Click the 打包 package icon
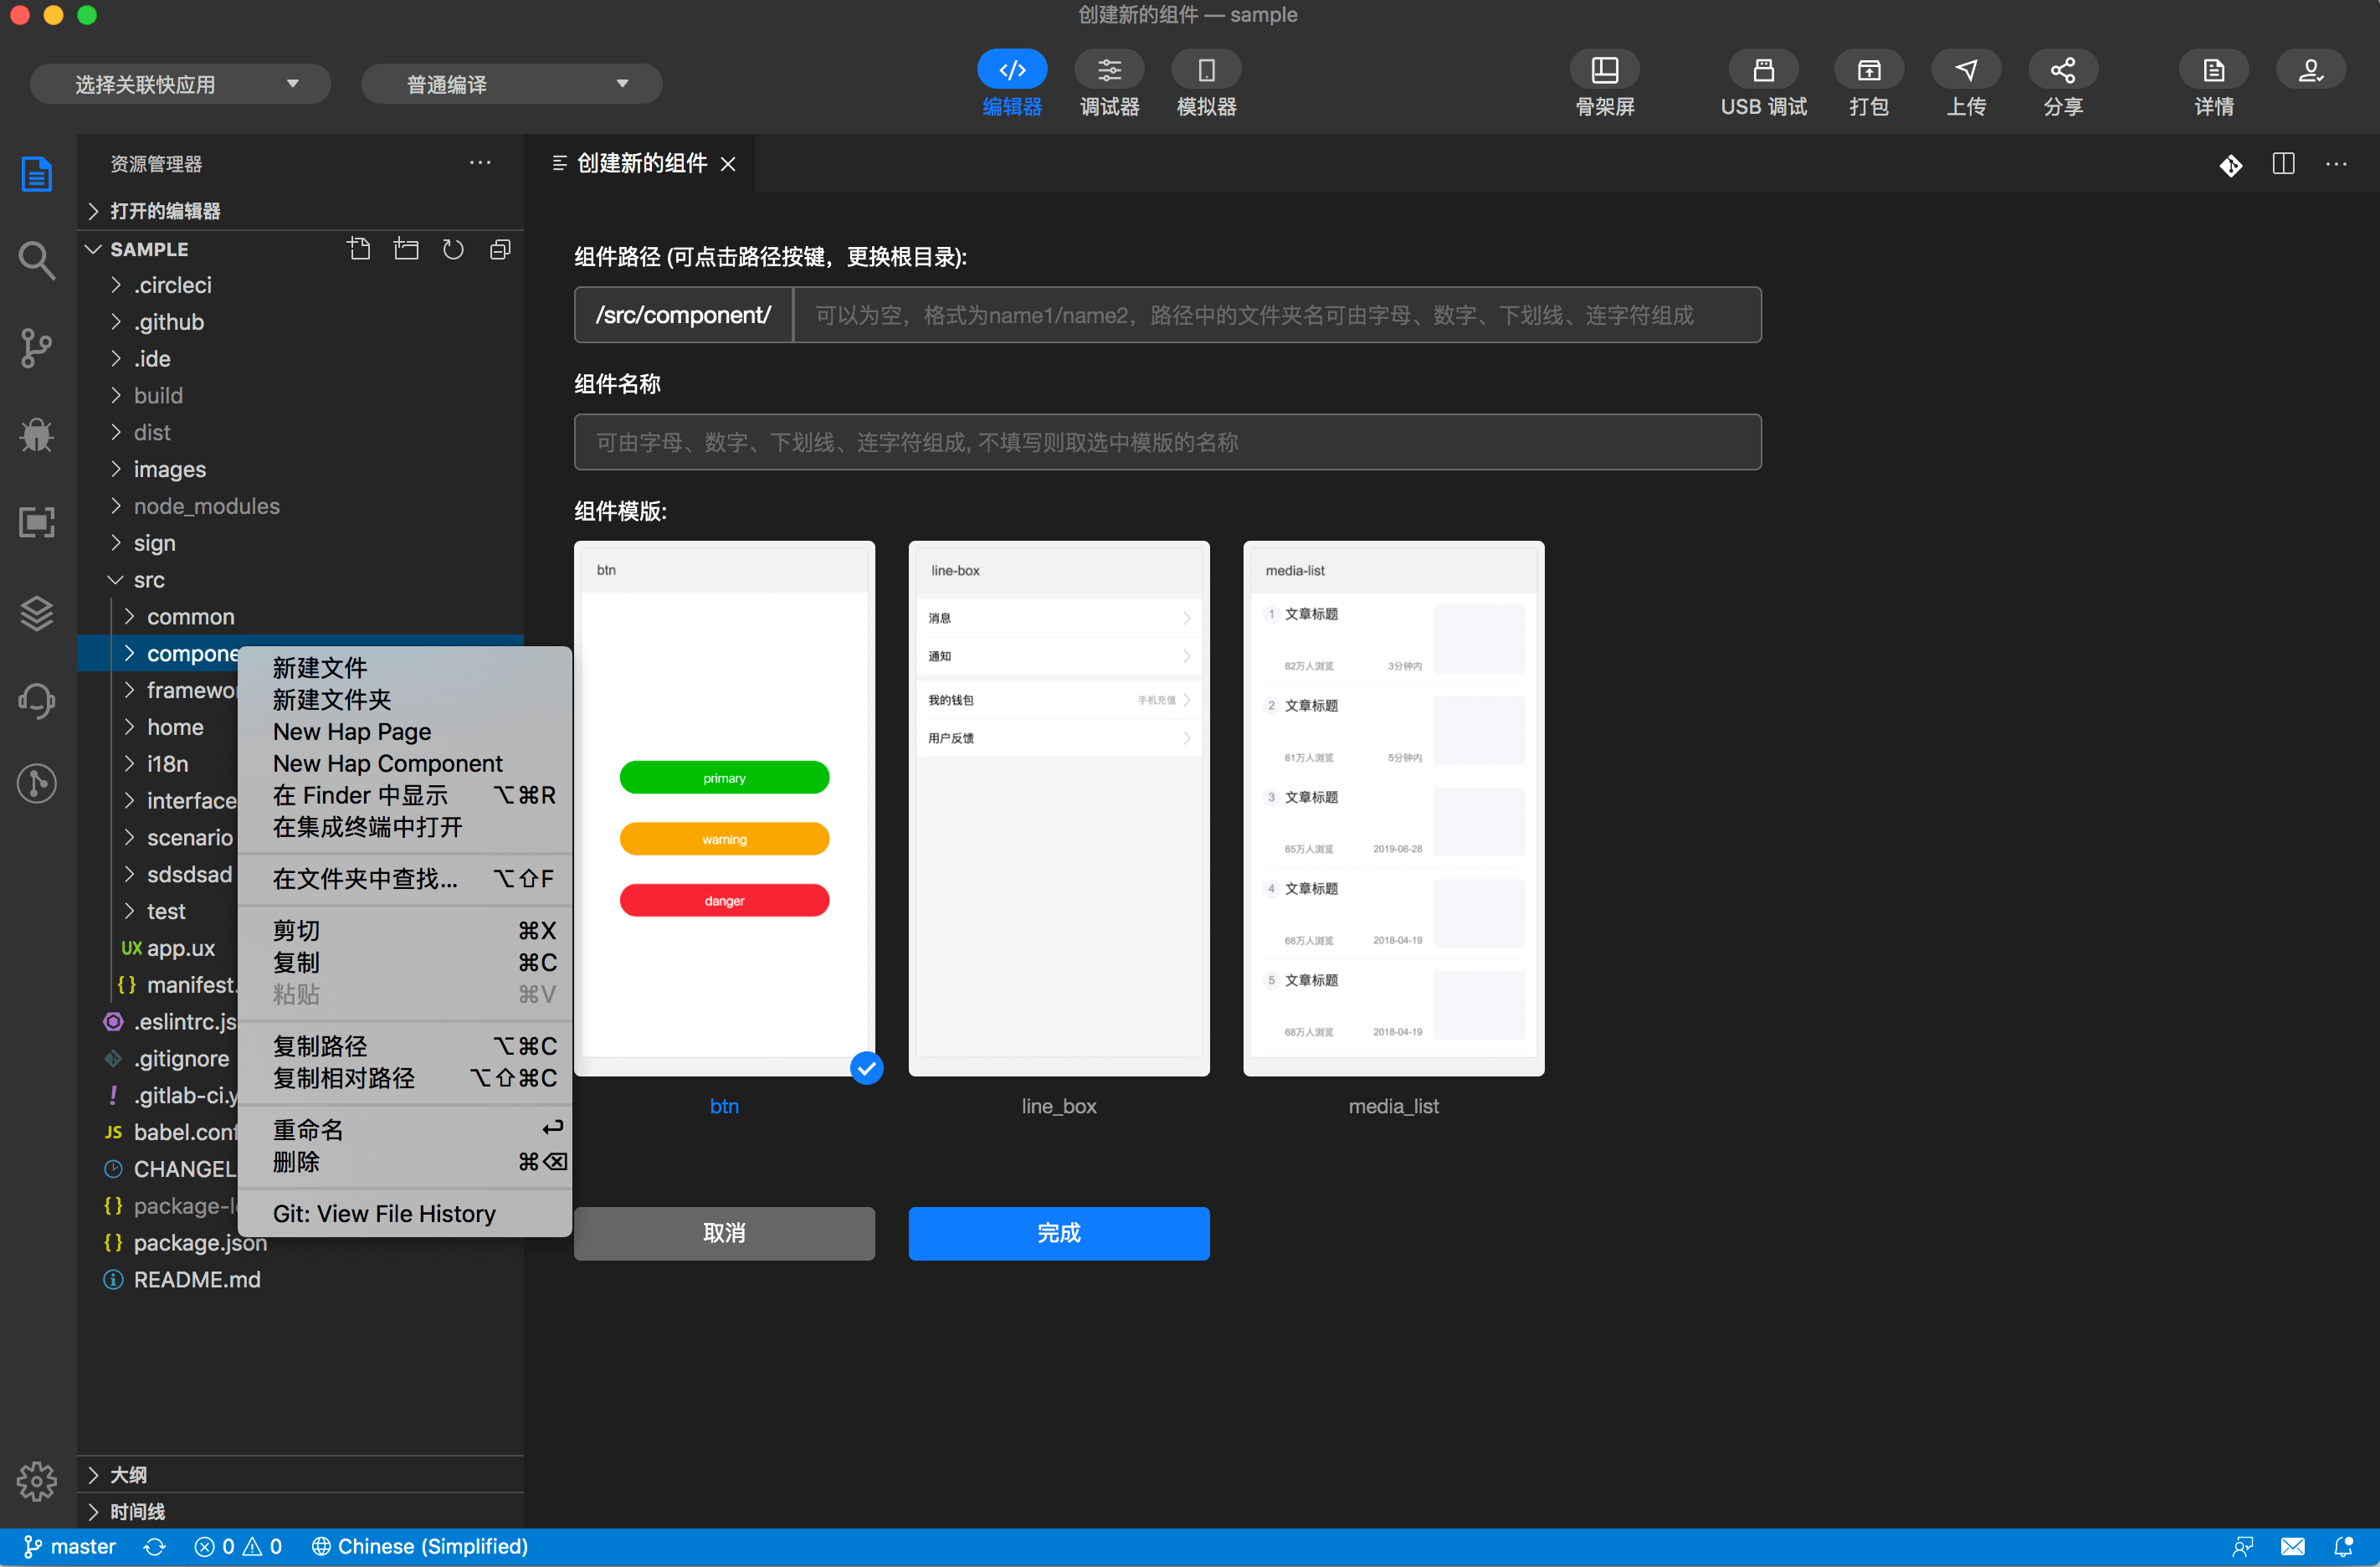This screenshot has width=2380, height=1567. [1868, 70]
